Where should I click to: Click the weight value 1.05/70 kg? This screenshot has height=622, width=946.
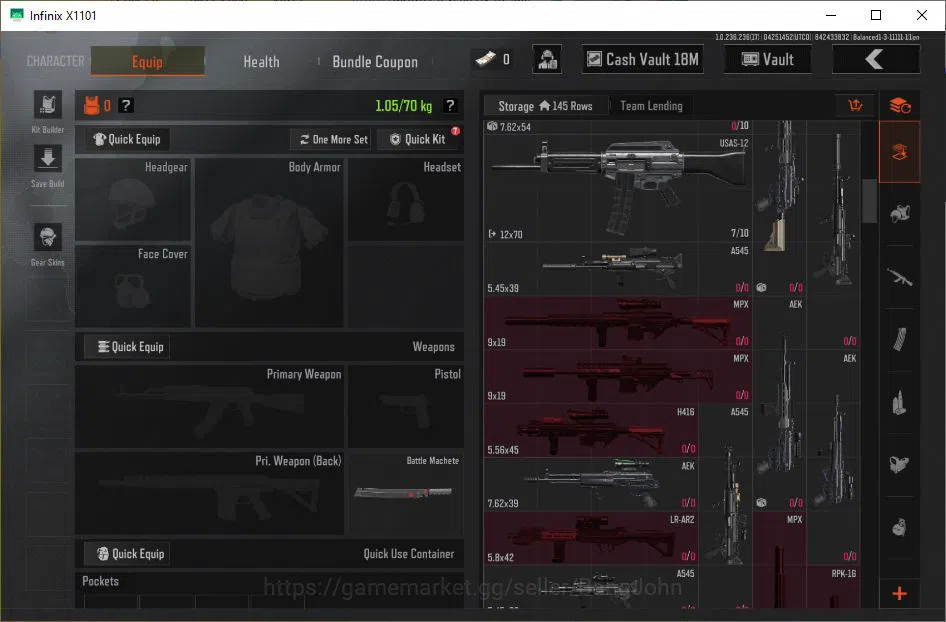(404, 106)
